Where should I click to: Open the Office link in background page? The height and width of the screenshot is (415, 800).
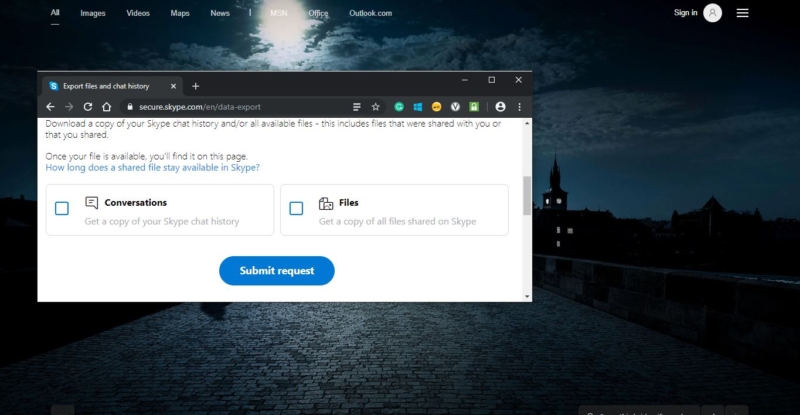318,13
